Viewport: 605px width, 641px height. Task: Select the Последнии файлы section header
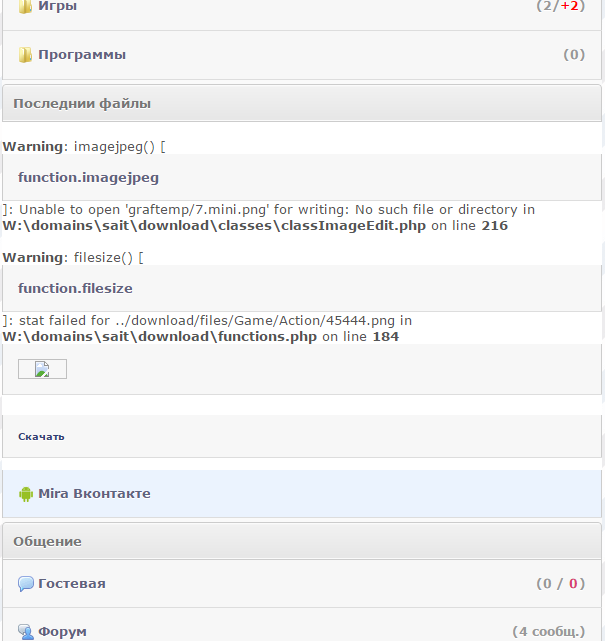(x=82, y=104)
